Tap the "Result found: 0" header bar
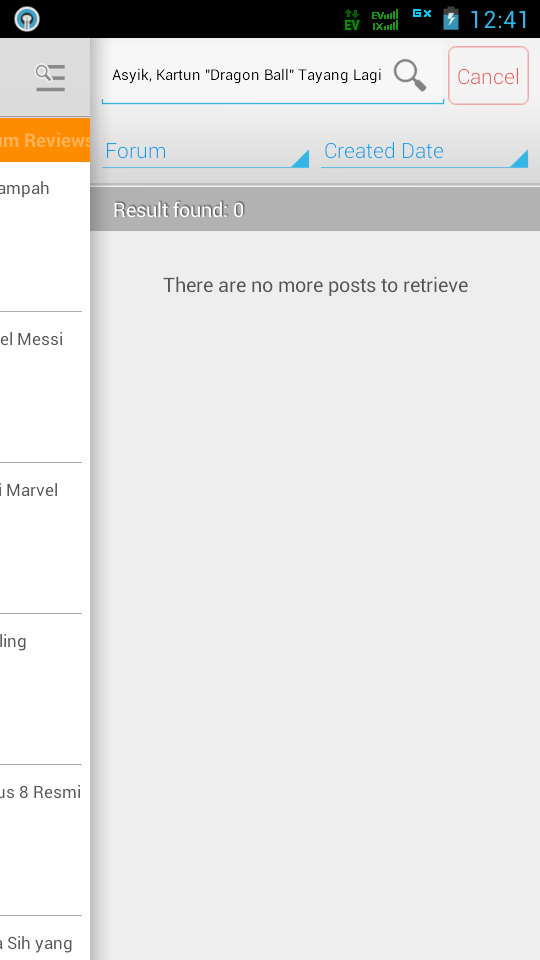This screenshot has width=540, height=960. pos(315,209)
